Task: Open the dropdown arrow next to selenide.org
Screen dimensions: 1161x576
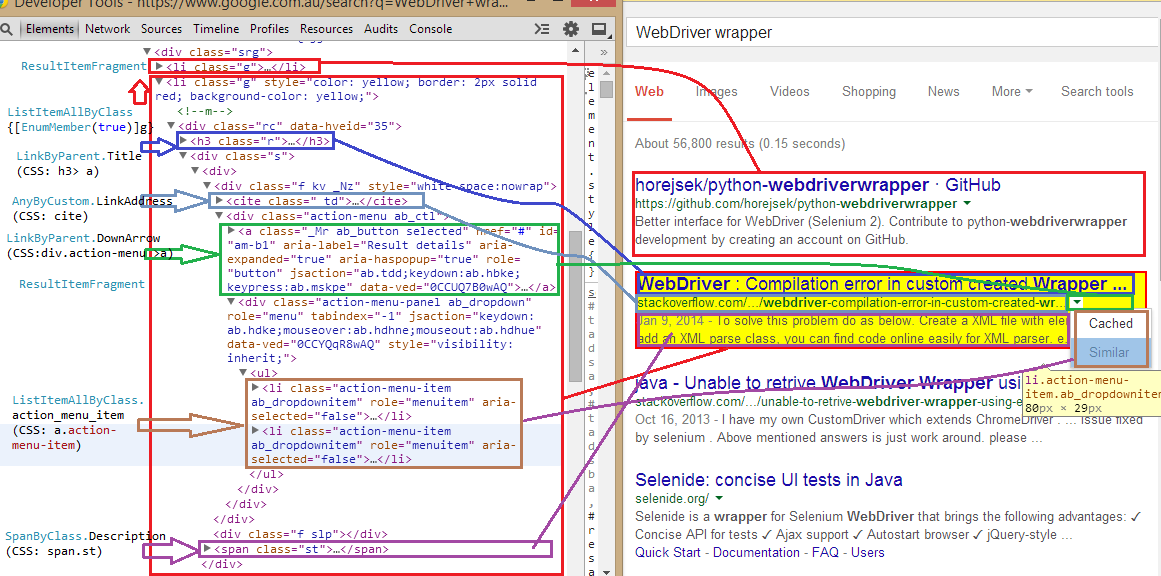Action: point(719,498)
